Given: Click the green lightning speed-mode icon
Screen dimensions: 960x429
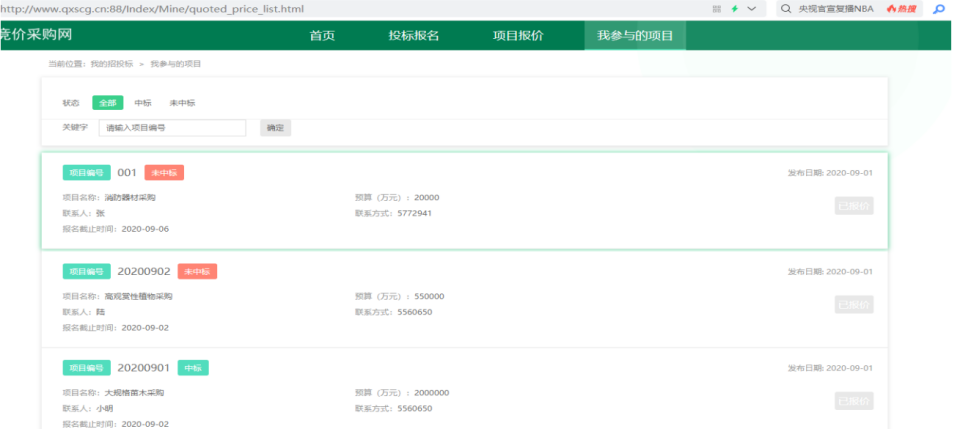Looking at the screenshot, I should coord(735,9).
